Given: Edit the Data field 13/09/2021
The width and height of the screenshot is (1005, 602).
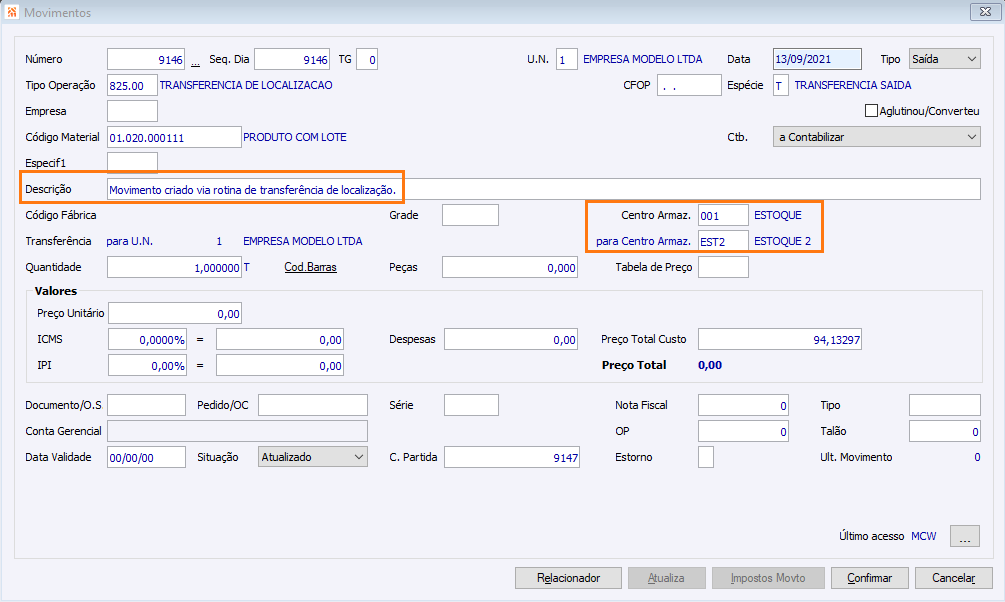Looking at the screenshot, I should [x=817, y=59].
